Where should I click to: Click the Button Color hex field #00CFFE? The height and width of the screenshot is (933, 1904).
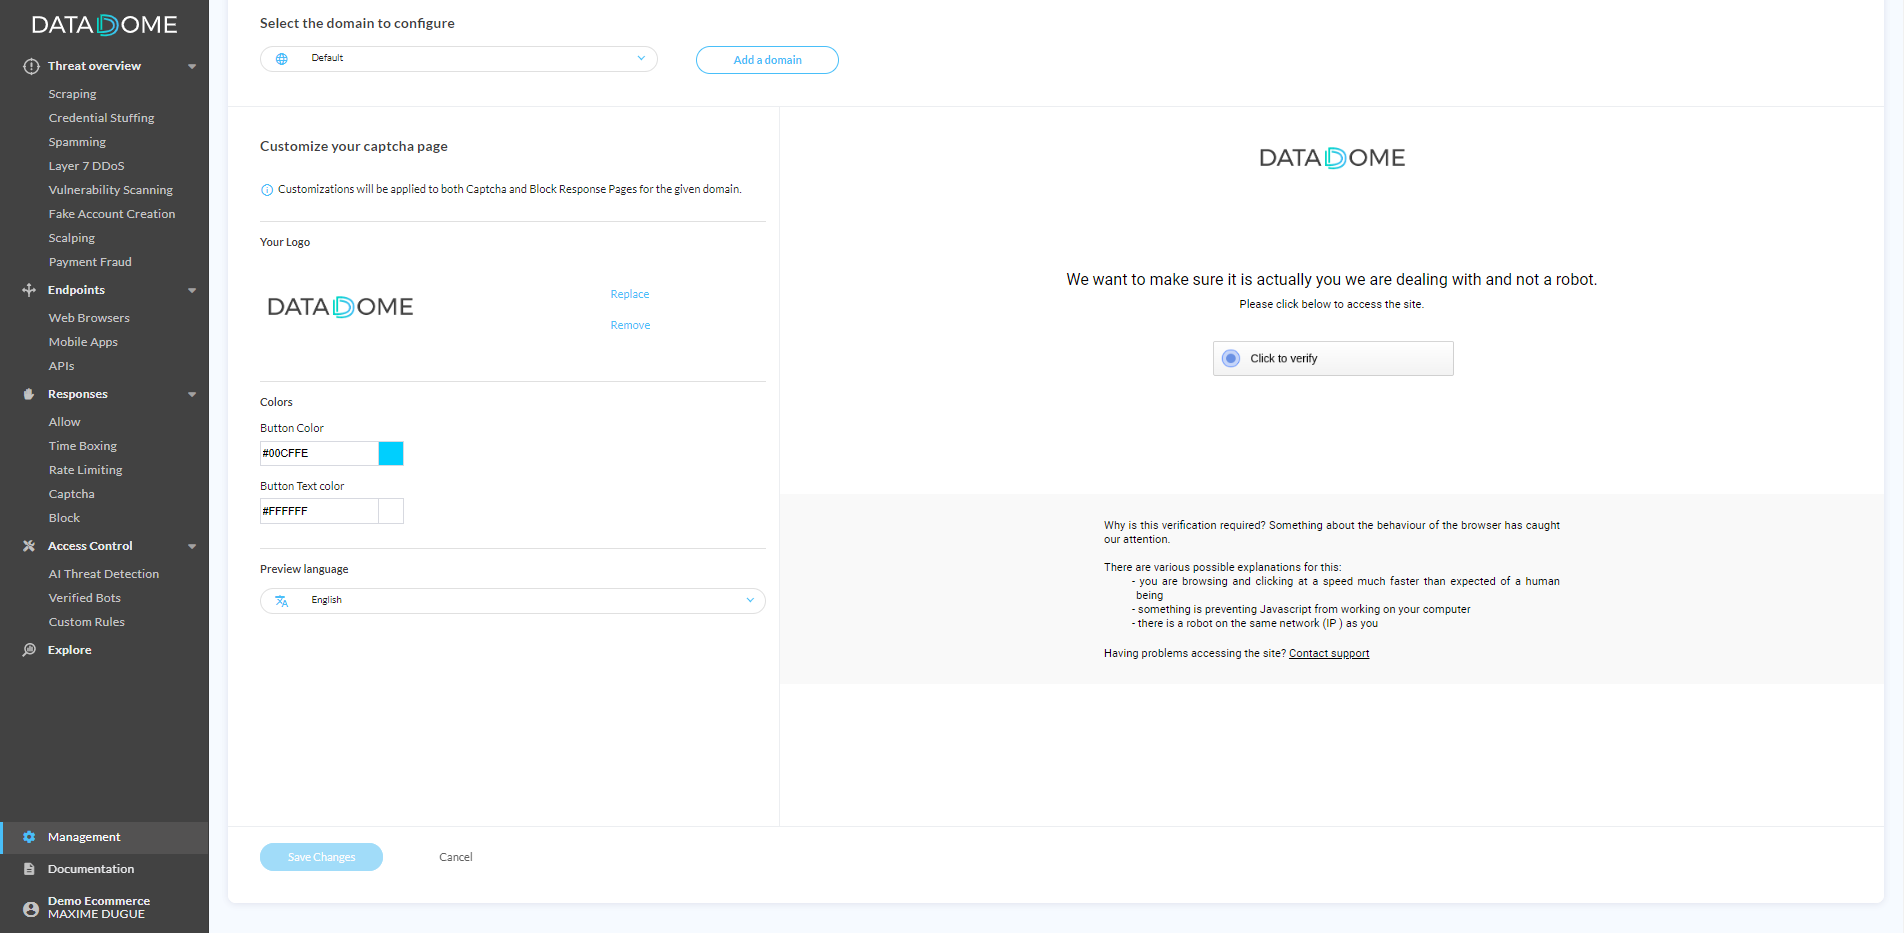click(x=319, y=453)
